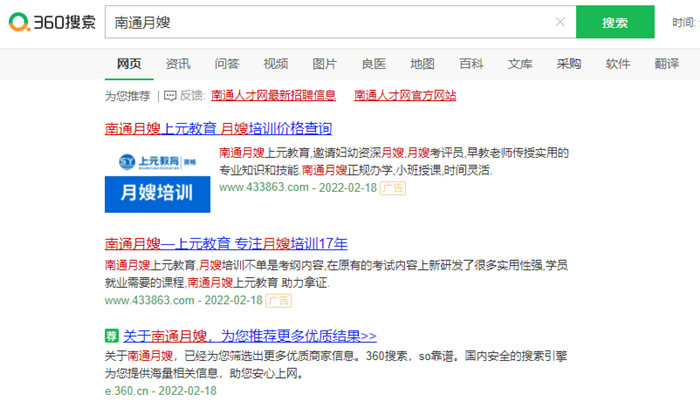The height and width of the screenshot is (414, 700).
Task: Click the 360搜索 logo
Action: pos(52,22)
